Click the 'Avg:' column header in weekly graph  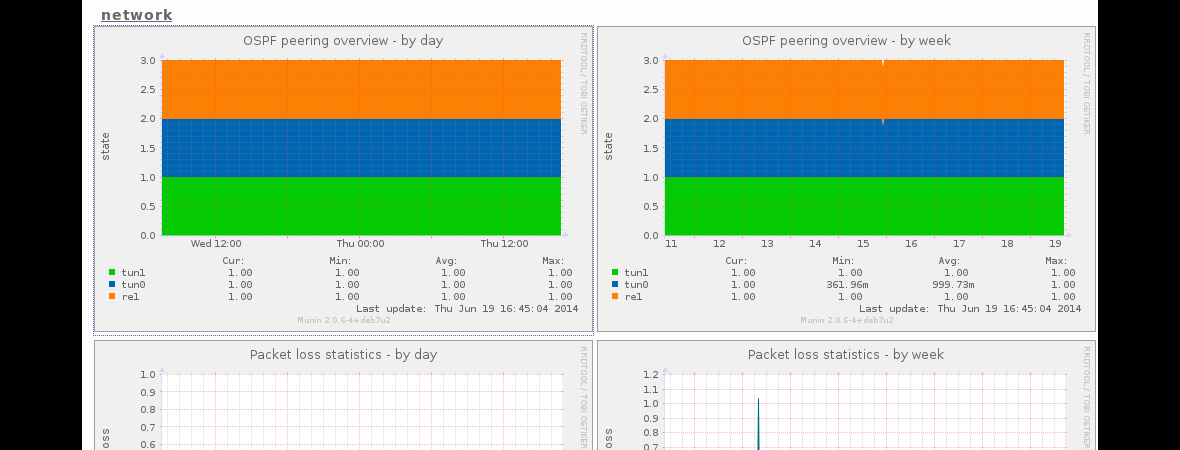pos(949,260)
